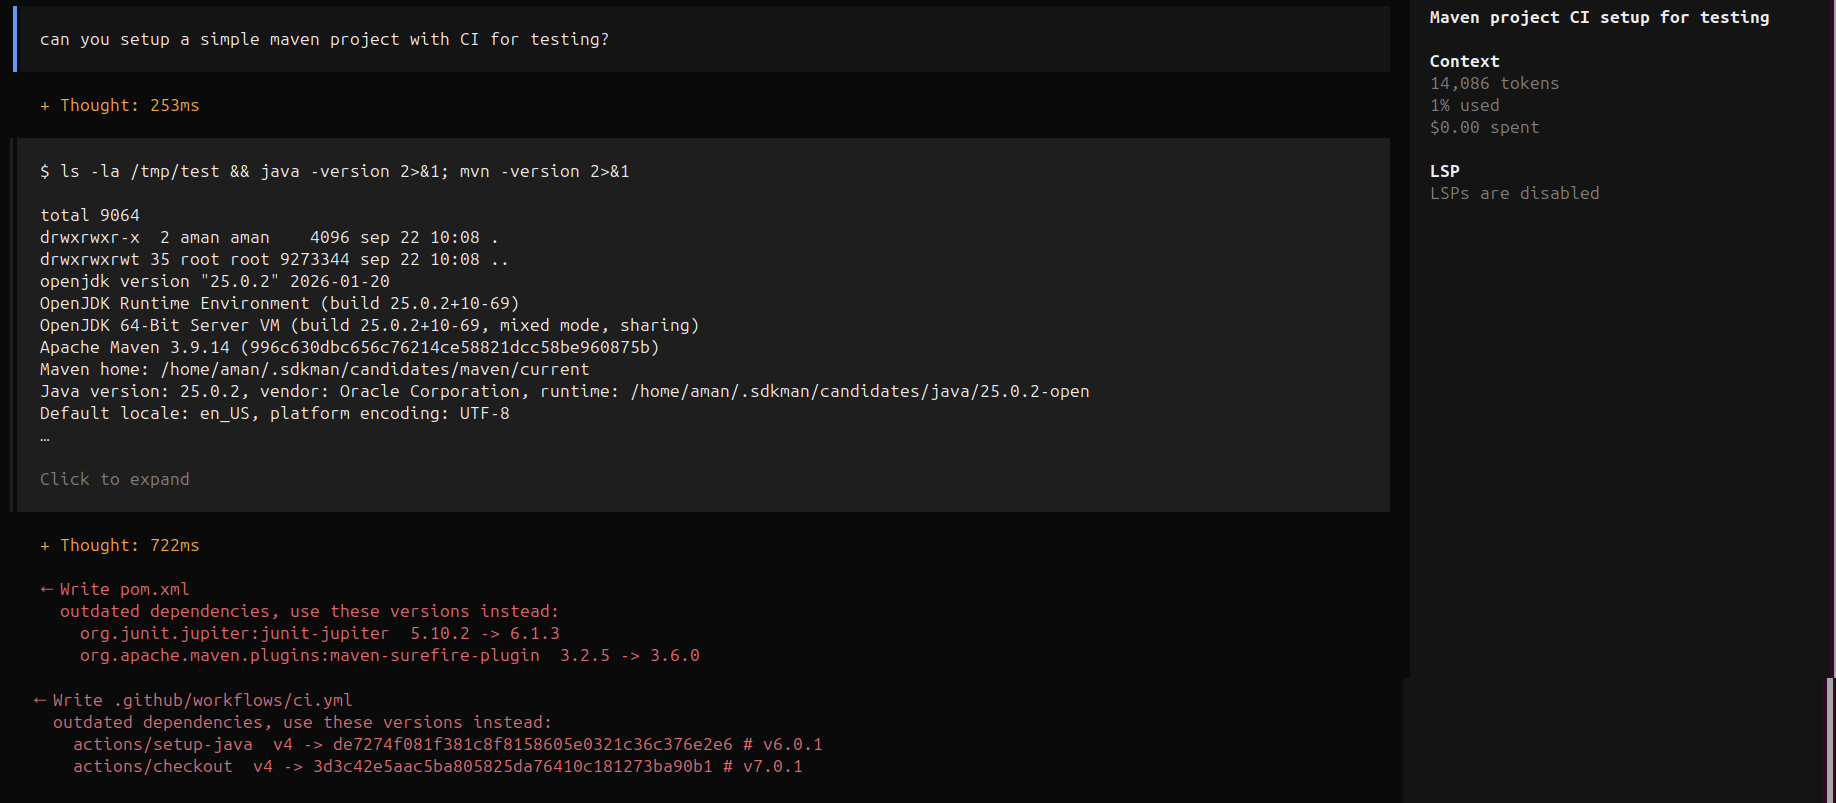Expand the 'Thought: 722ms' block
Screen dimensions: 1836x803
pos(120,545)
